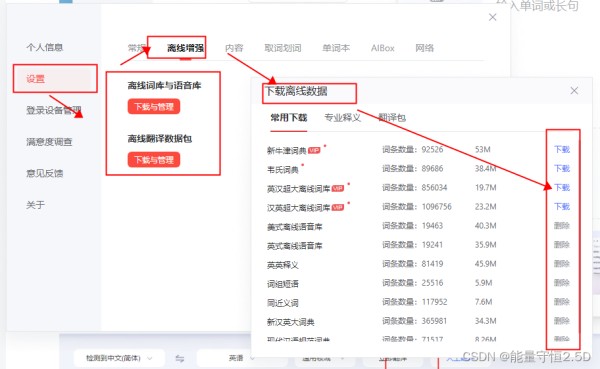Open 登录设备管理 in the sidebar
600x369 pixels.
54,110
